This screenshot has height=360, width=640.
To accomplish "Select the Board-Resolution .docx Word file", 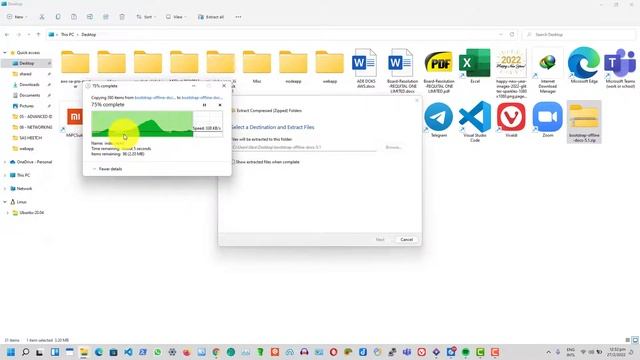I will 402,71.
